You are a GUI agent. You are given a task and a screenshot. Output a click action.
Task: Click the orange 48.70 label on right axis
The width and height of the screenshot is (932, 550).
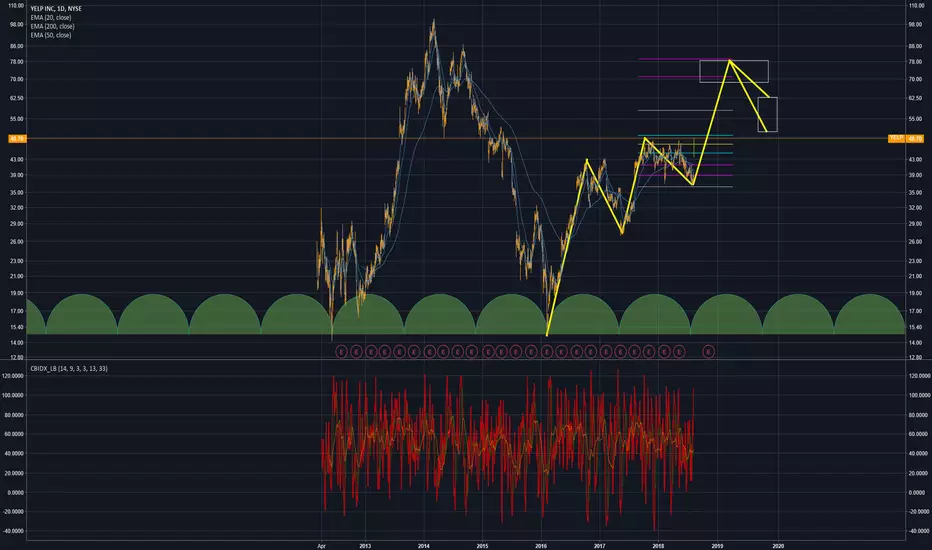(x=915, y=139)
